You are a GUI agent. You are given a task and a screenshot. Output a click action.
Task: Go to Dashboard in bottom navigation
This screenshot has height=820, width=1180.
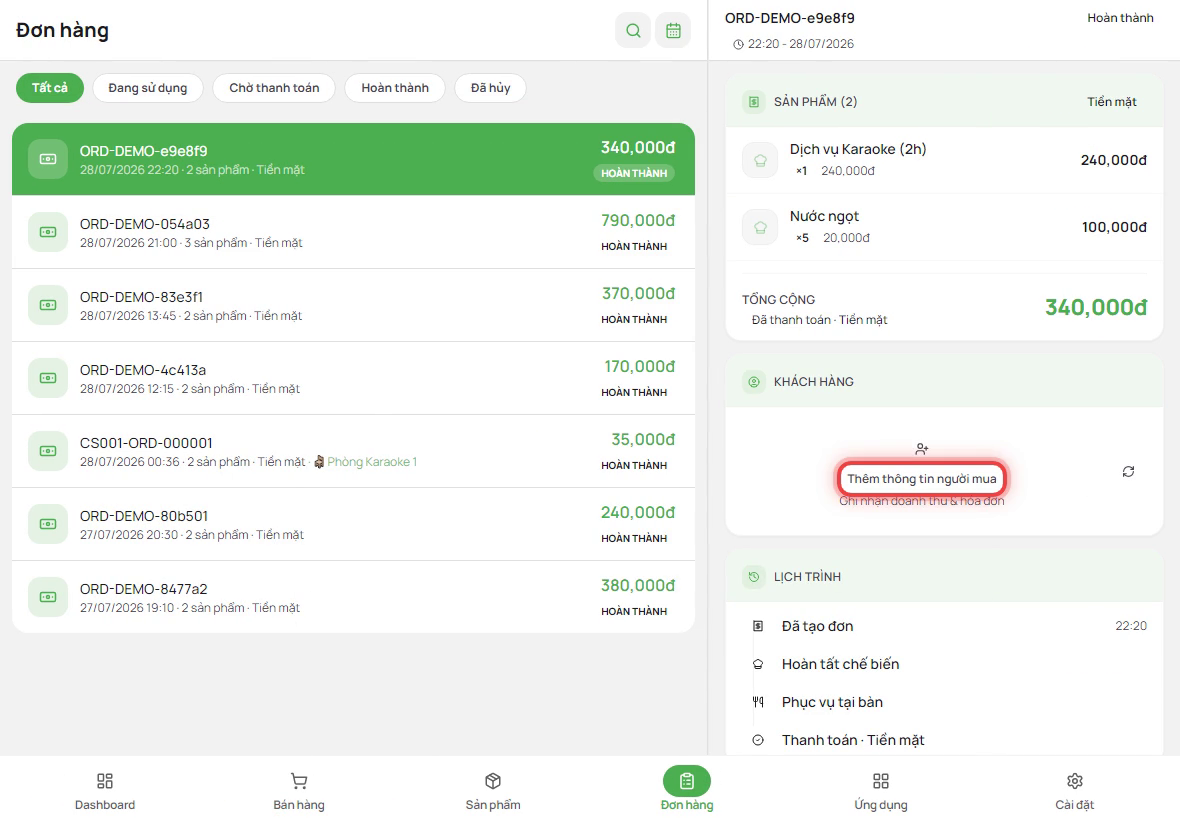coord(105,790)
